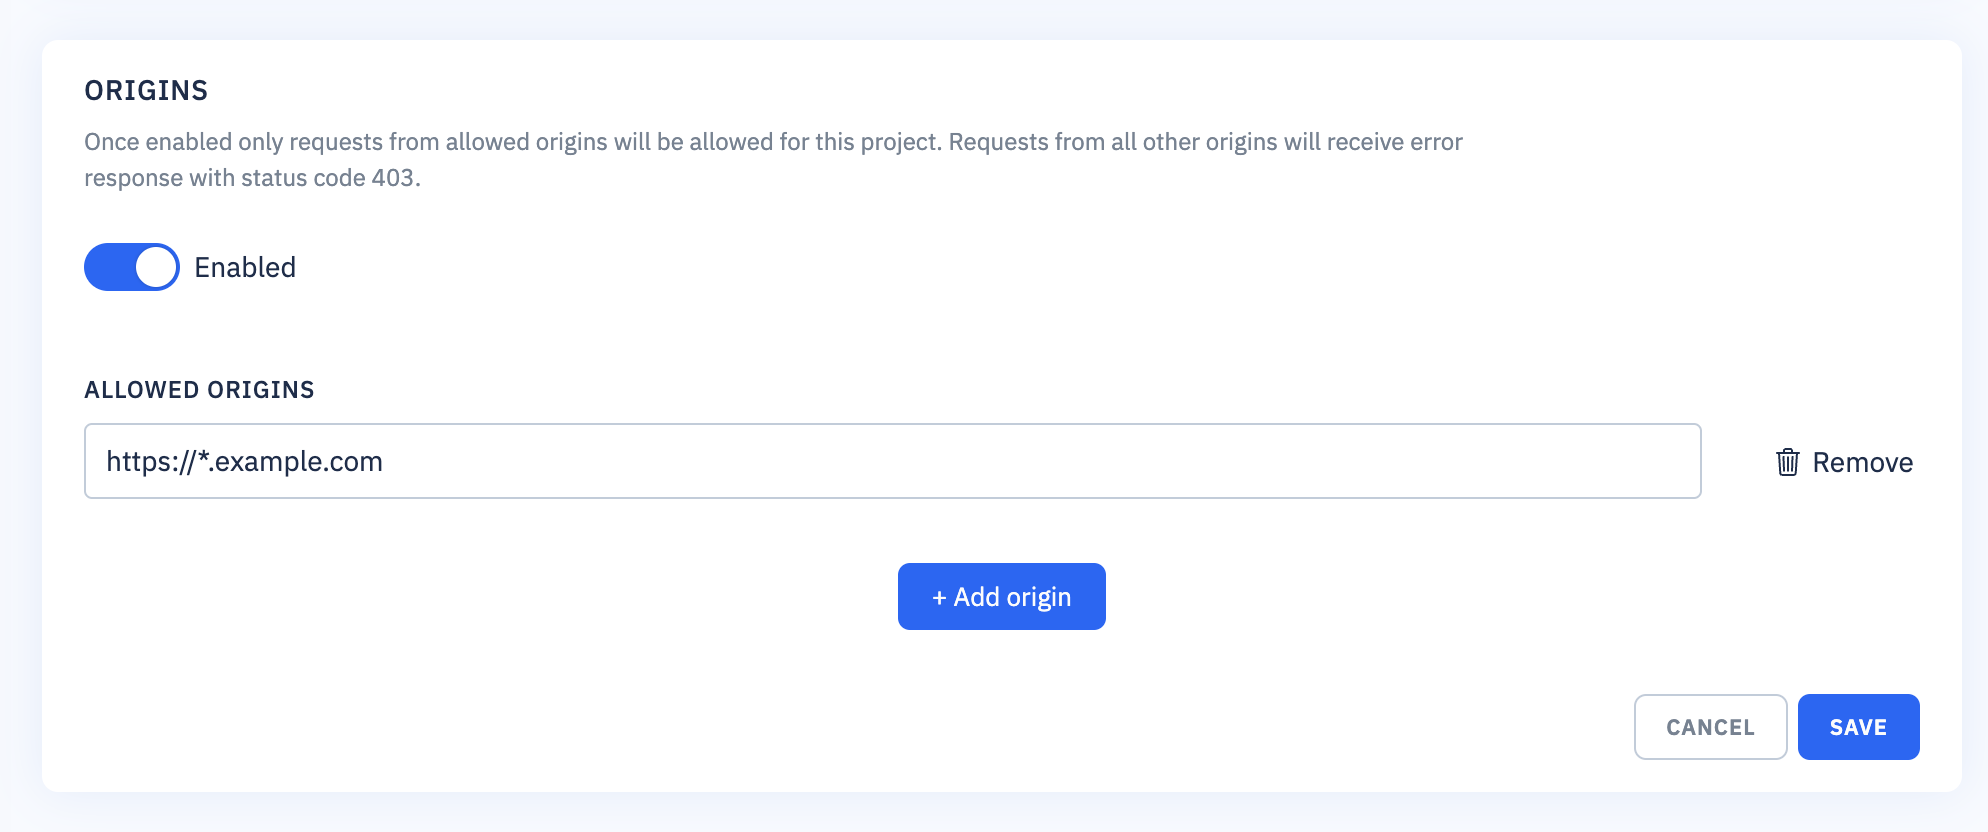
Task: Click the plus icon on Add origin button
Action: click(x=938, y=596)
